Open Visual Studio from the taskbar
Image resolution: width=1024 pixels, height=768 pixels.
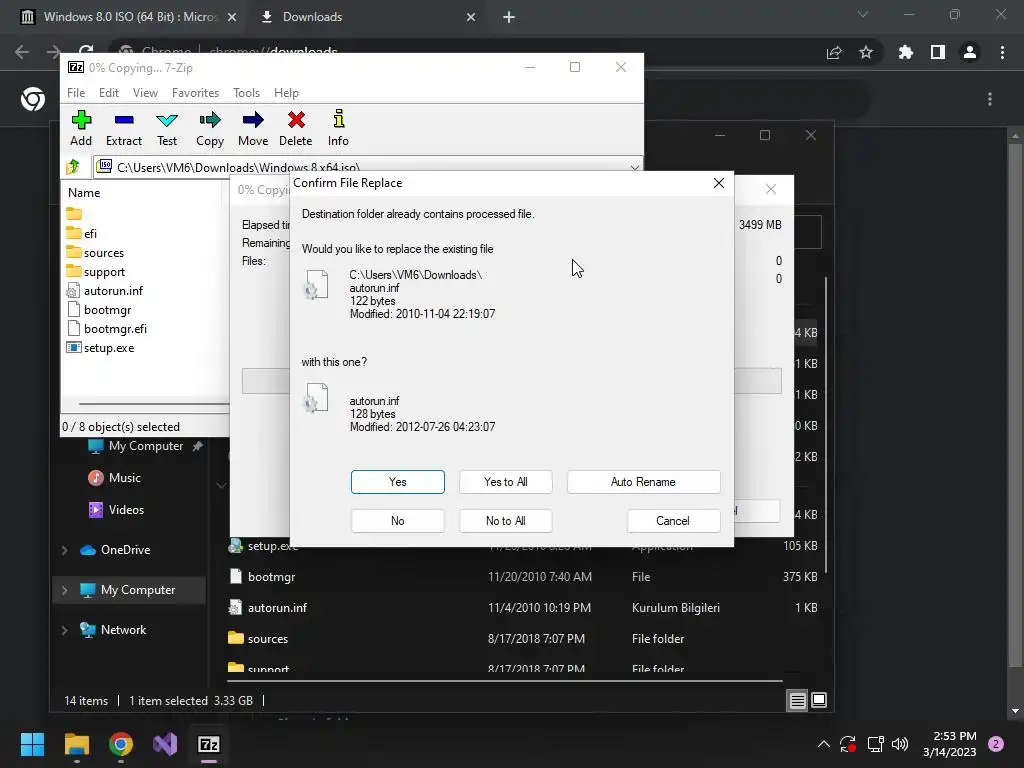(x=165, y=744)
